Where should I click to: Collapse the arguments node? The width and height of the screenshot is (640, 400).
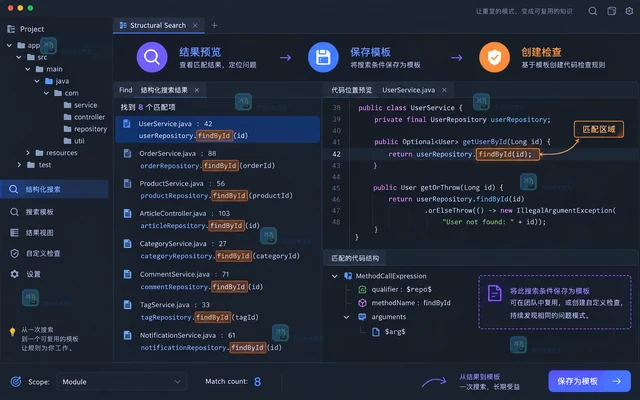coord(346,317)
